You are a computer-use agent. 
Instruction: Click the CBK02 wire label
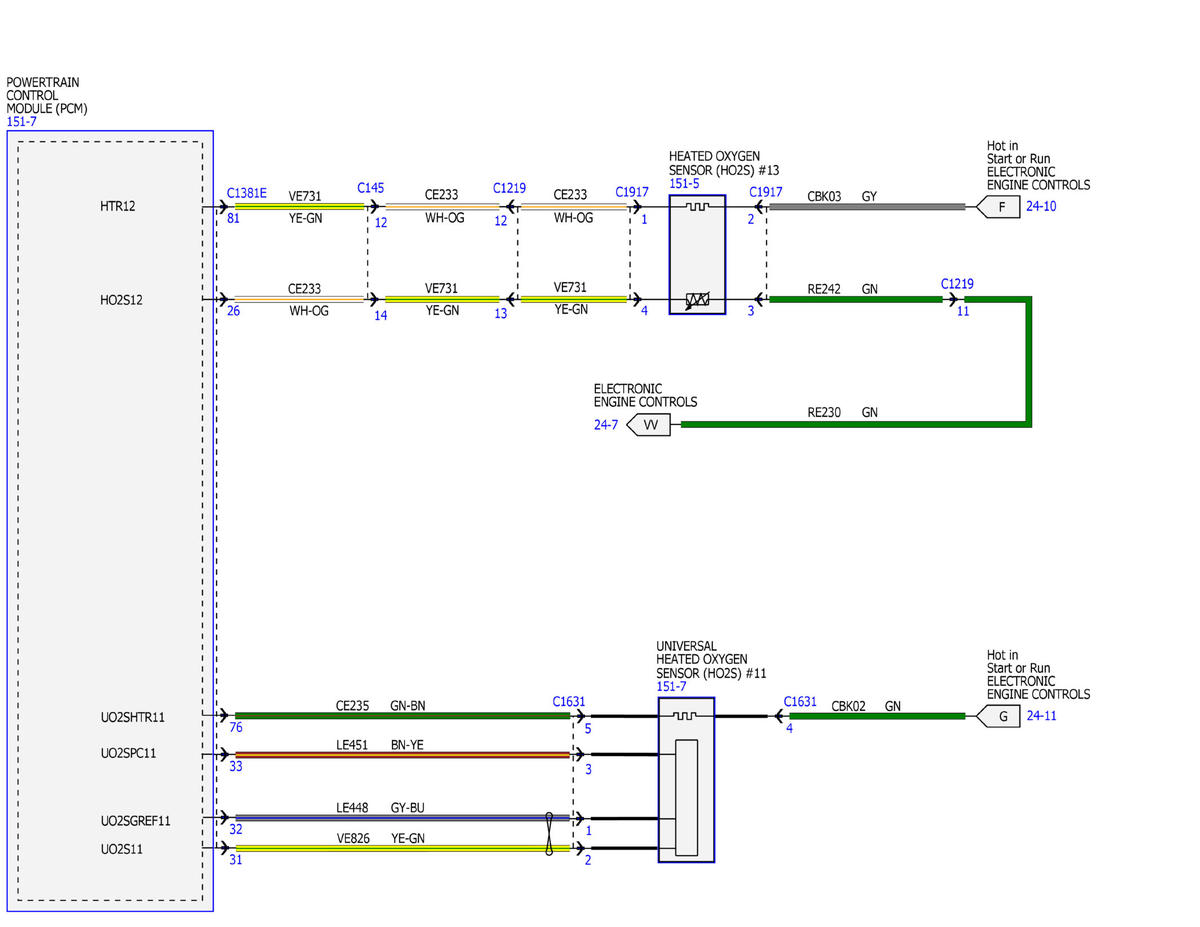[849, 705]
